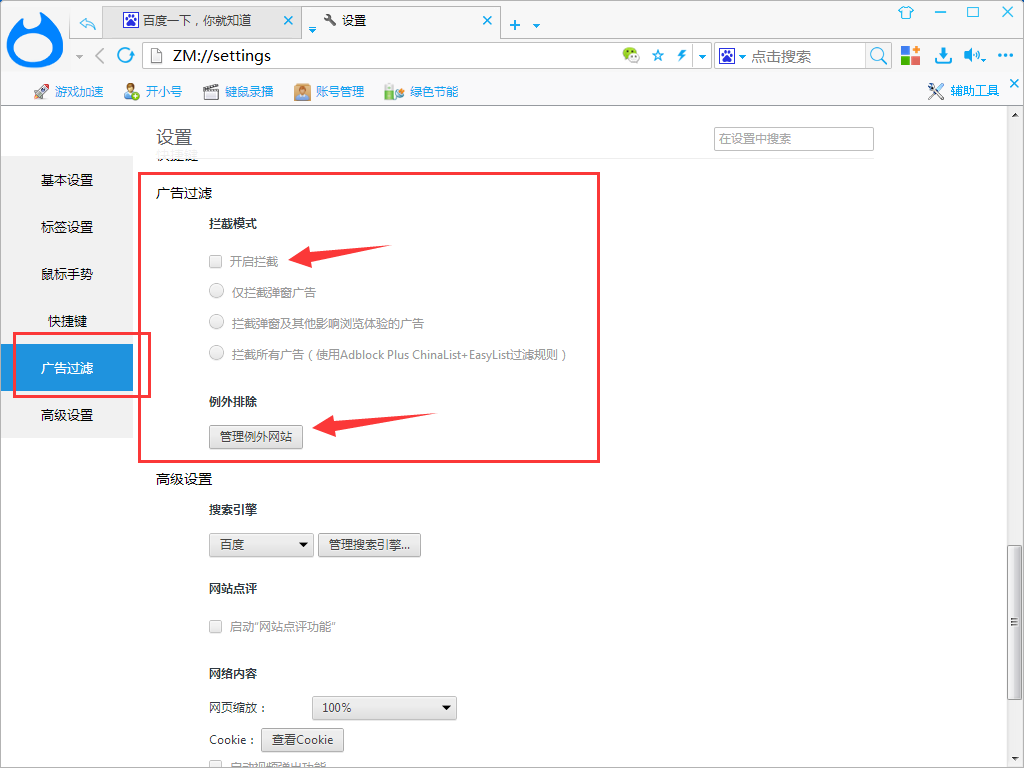Screen dimensions: 1024x768
Task: Enable the 网站点评功能 checkbox
Action: click(215, 626)
